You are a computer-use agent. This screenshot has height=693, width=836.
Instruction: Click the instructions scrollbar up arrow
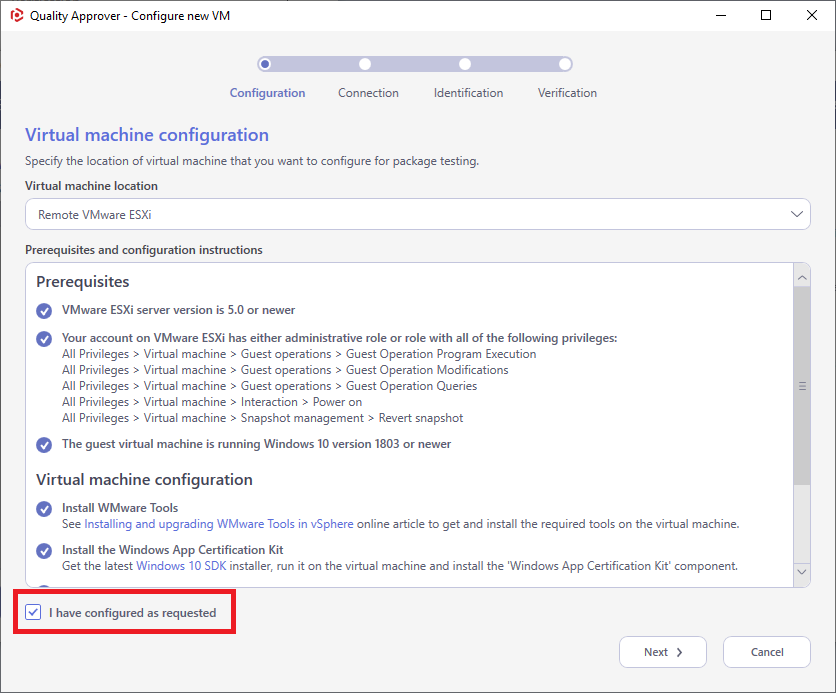pos(802,278)
